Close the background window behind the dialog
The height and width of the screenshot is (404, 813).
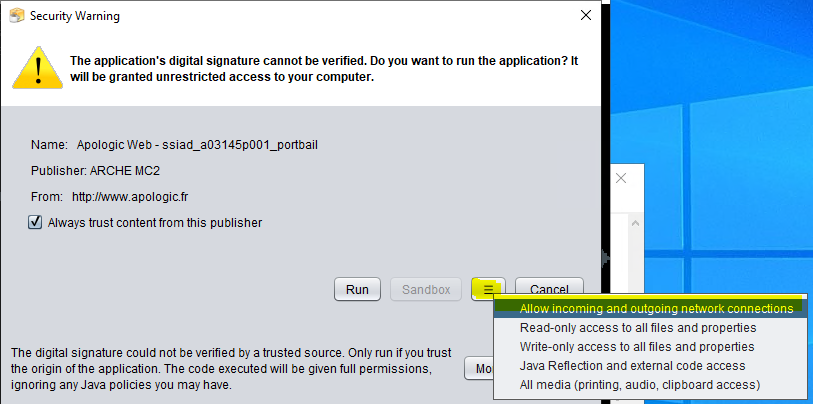point(620,178)
